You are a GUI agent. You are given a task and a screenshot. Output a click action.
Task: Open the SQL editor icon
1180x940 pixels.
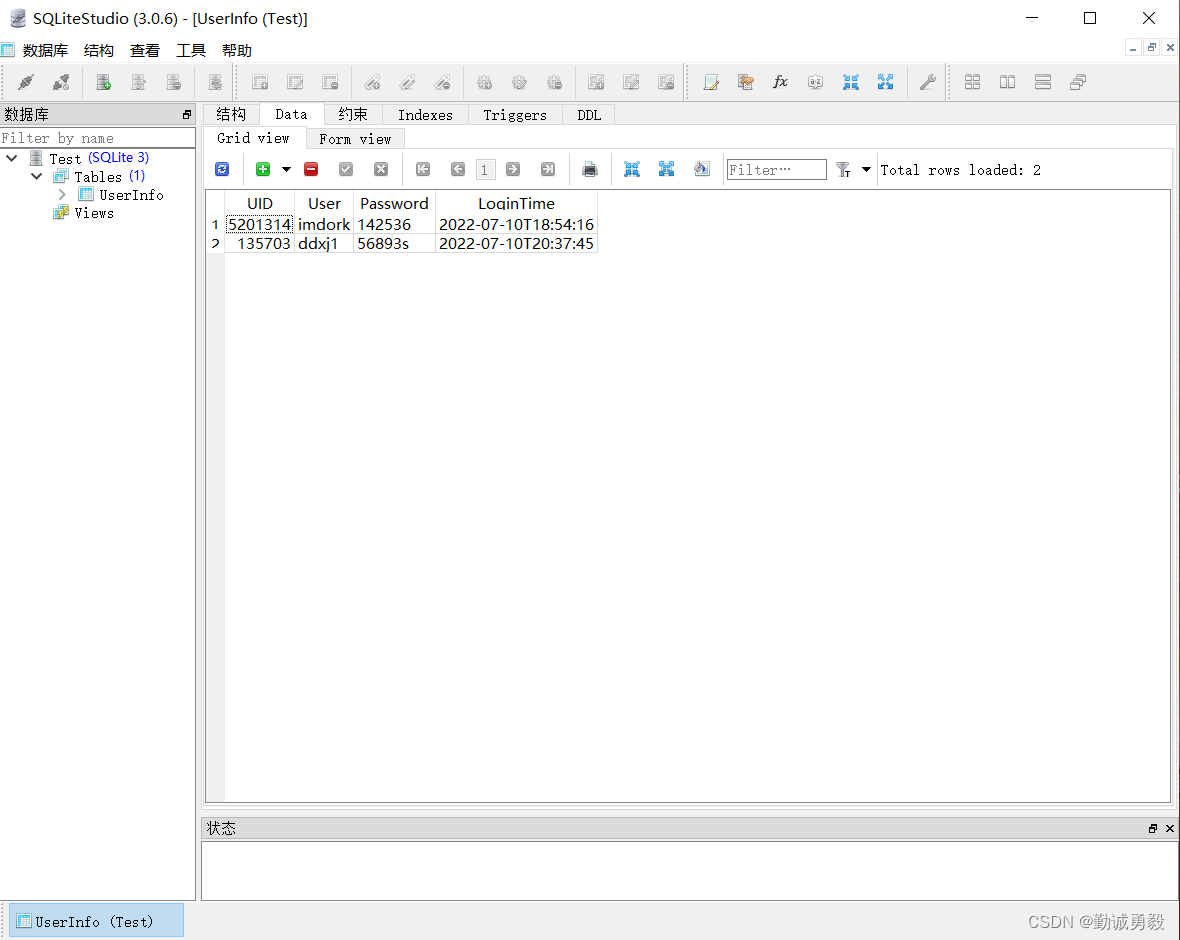(711, 82)
